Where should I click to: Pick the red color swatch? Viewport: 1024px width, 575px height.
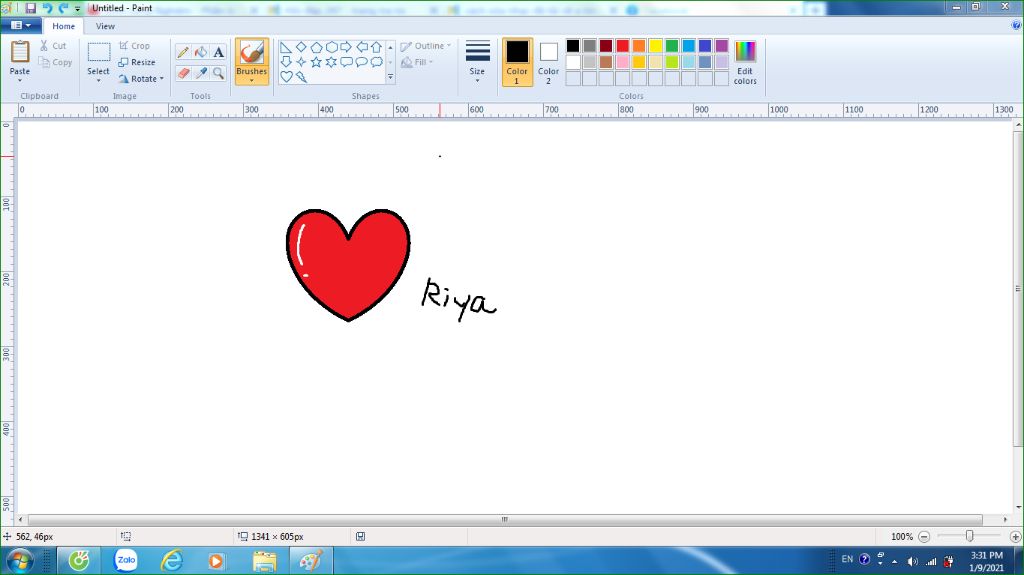point(622,45)
